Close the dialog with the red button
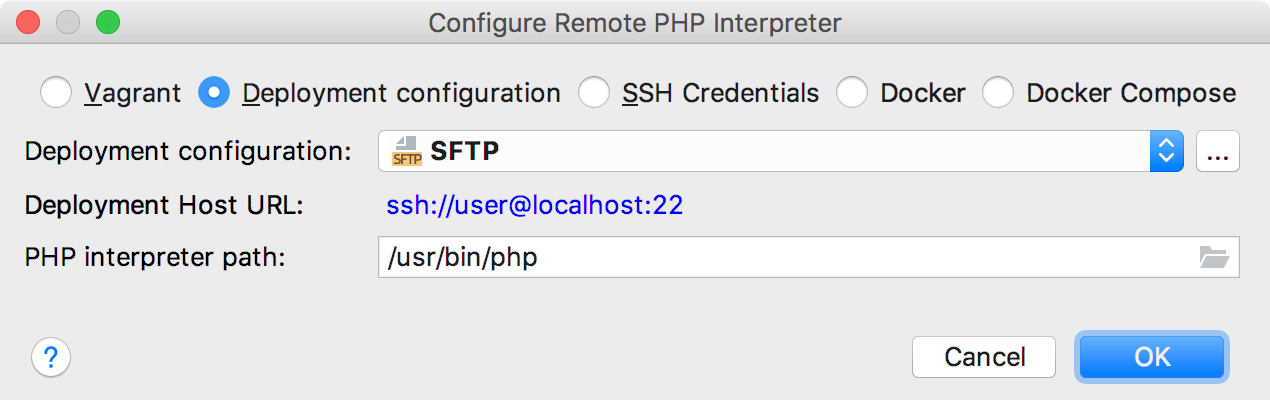This screenshot has width=1270, height=400. (29, 22)
